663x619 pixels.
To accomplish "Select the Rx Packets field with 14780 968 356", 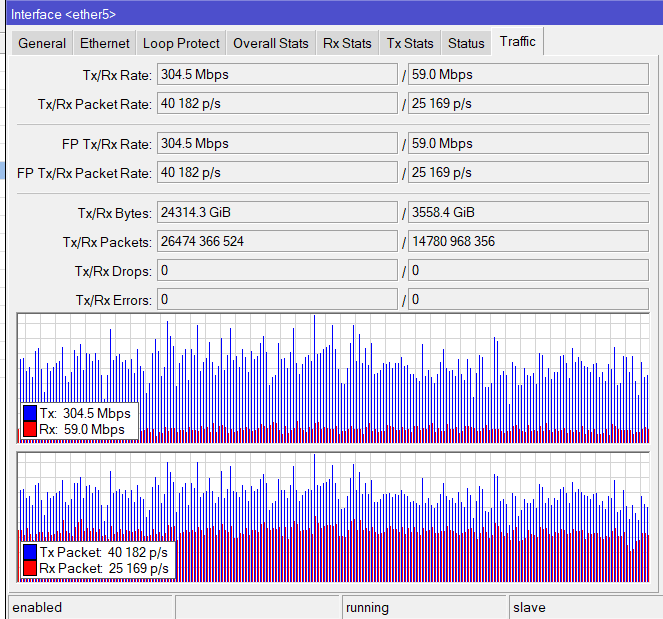I will point(528,242).
